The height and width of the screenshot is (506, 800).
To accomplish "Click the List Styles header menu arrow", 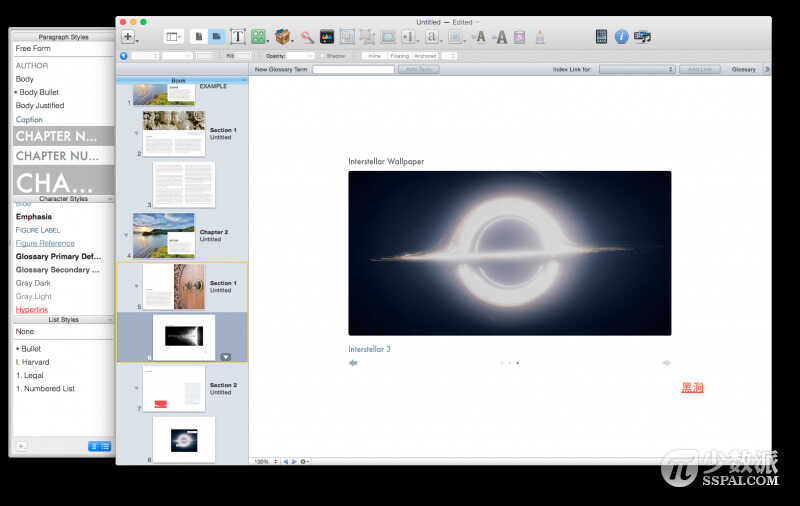I will coord(110,320).
